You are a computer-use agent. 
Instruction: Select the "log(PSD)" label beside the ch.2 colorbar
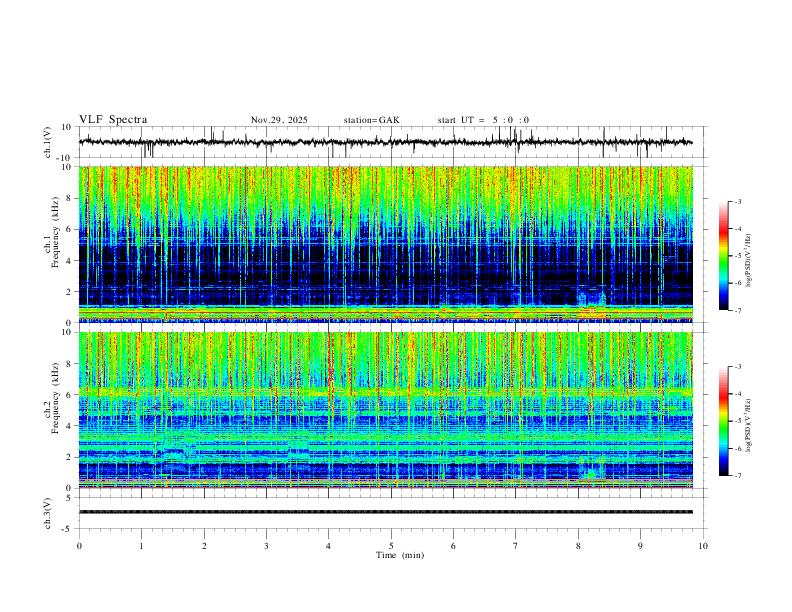[749, 425]
